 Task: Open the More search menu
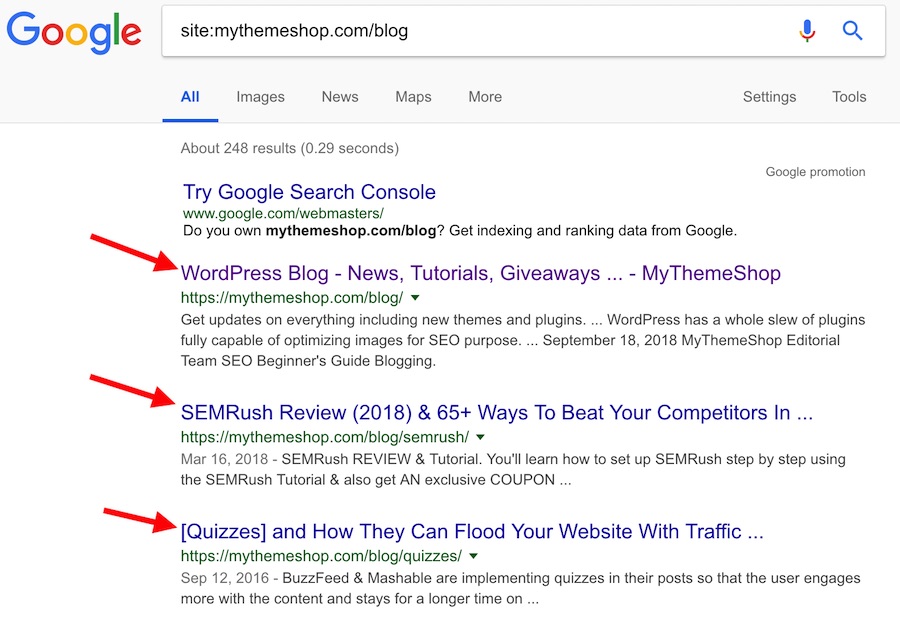click(485, 97)
